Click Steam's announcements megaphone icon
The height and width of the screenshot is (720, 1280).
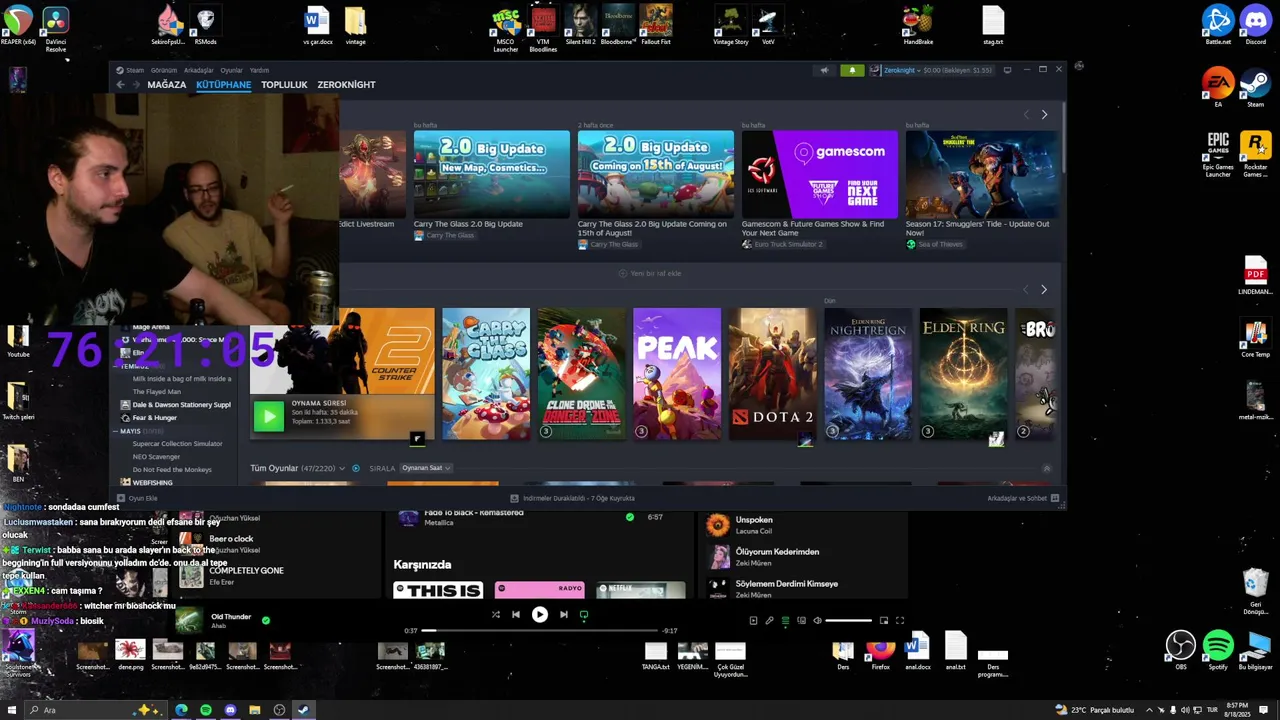coord(824,70)
